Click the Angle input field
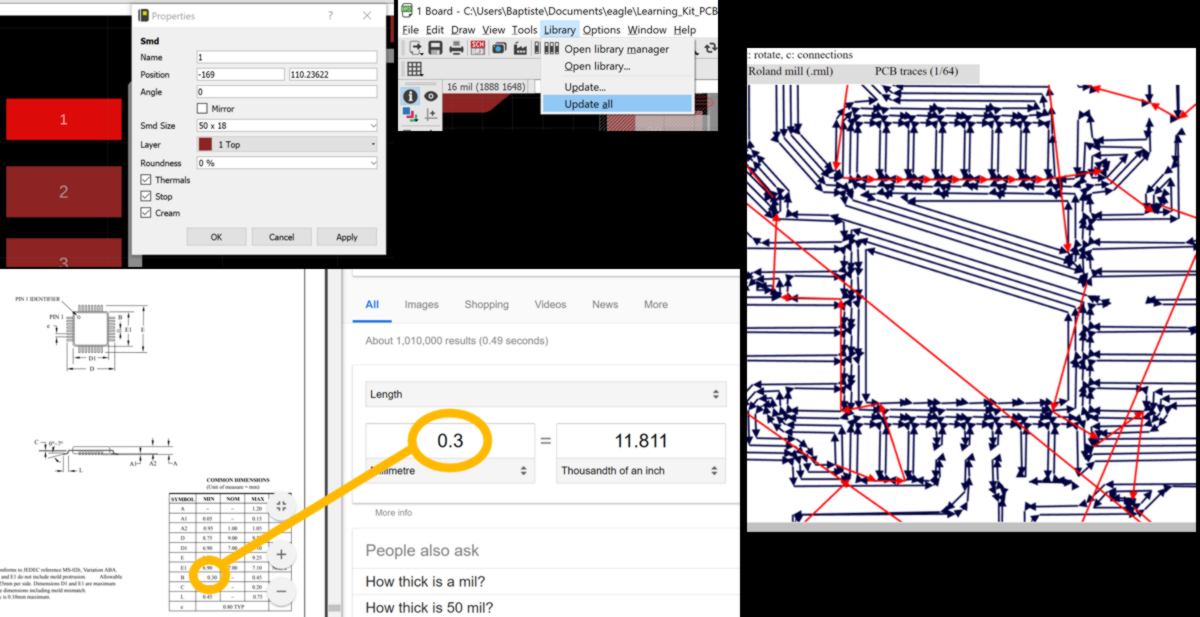This screenshot has width=1200, height=617. pos(286,92)
